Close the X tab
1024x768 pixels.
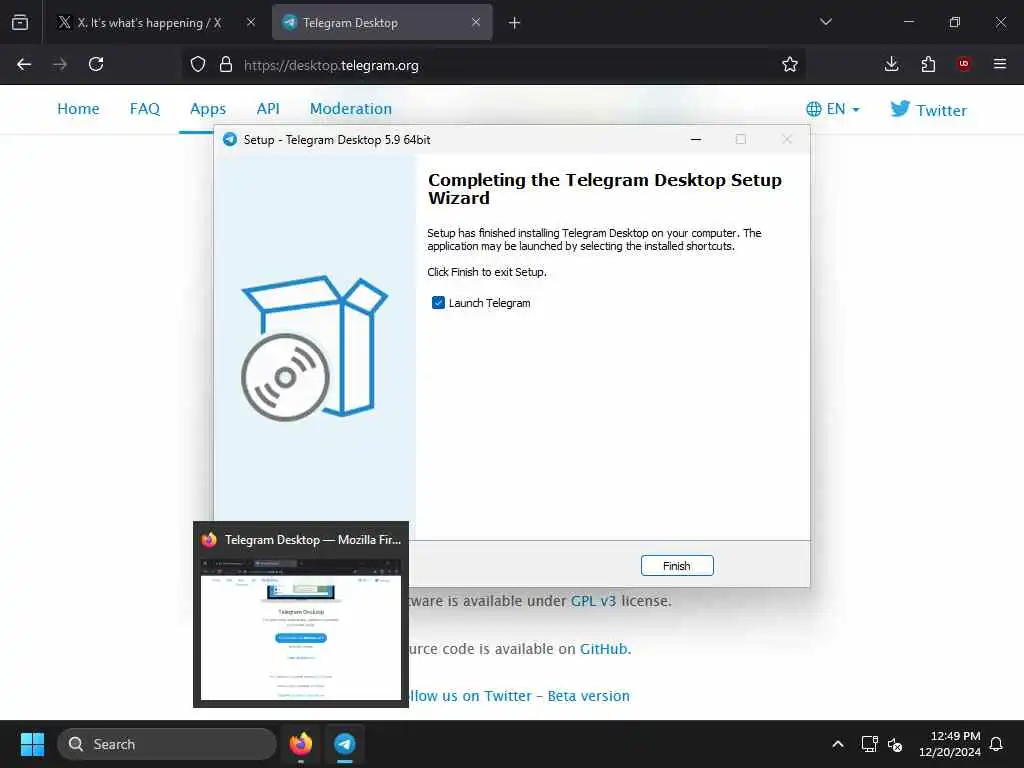251,22
